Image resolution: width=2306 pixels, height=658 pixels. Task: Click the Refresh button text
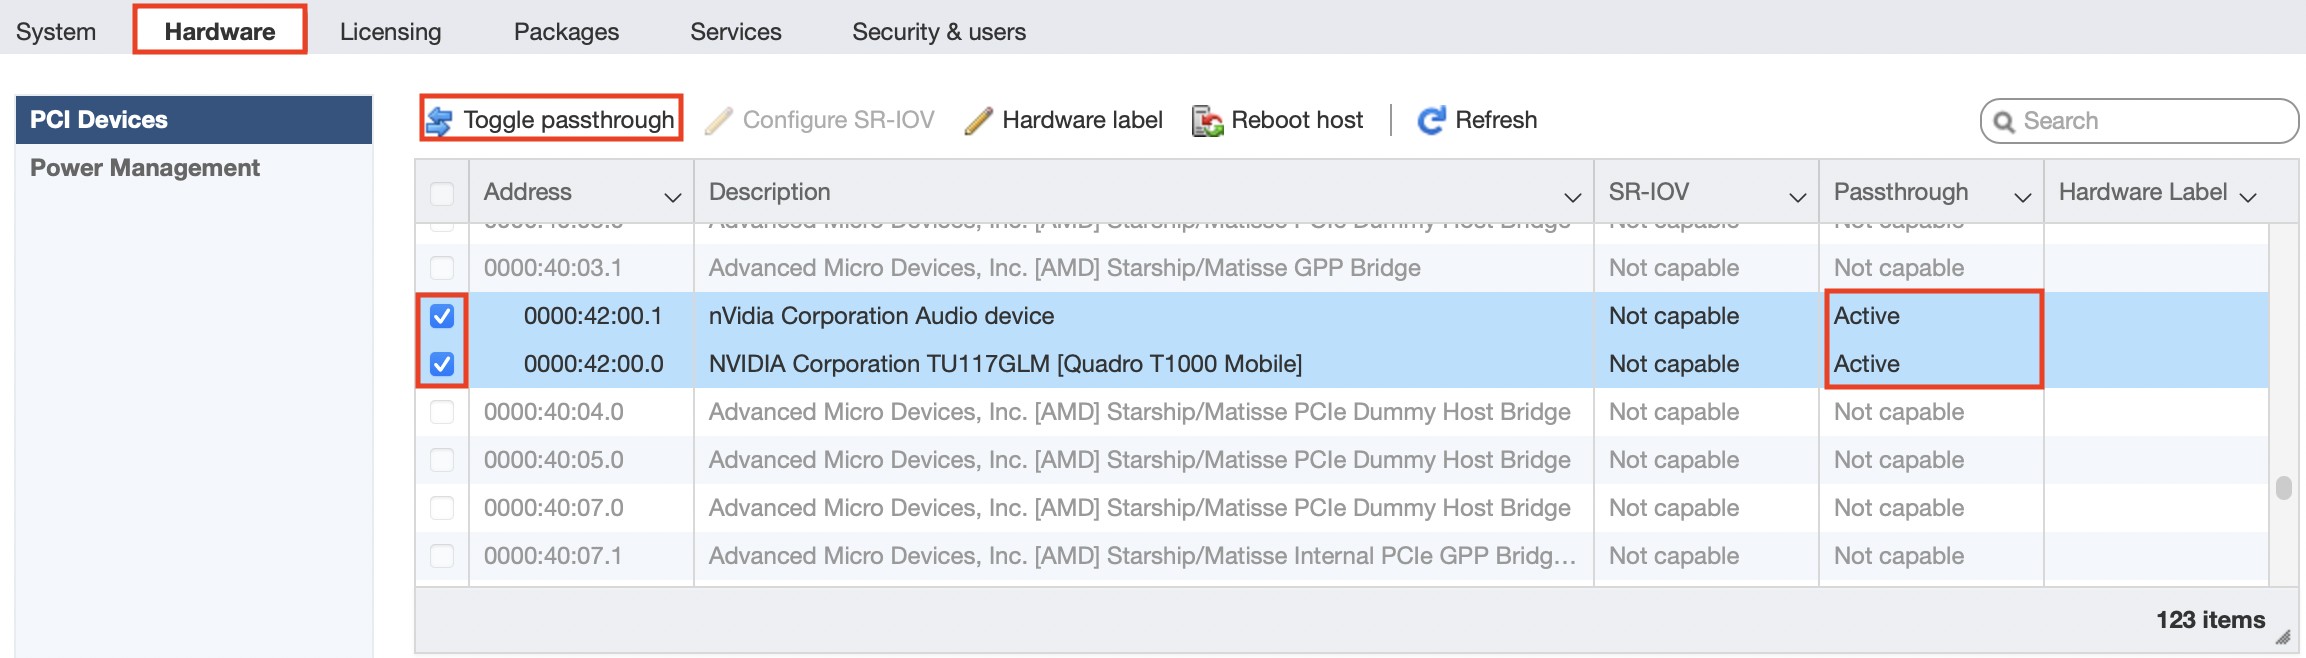1496,120
